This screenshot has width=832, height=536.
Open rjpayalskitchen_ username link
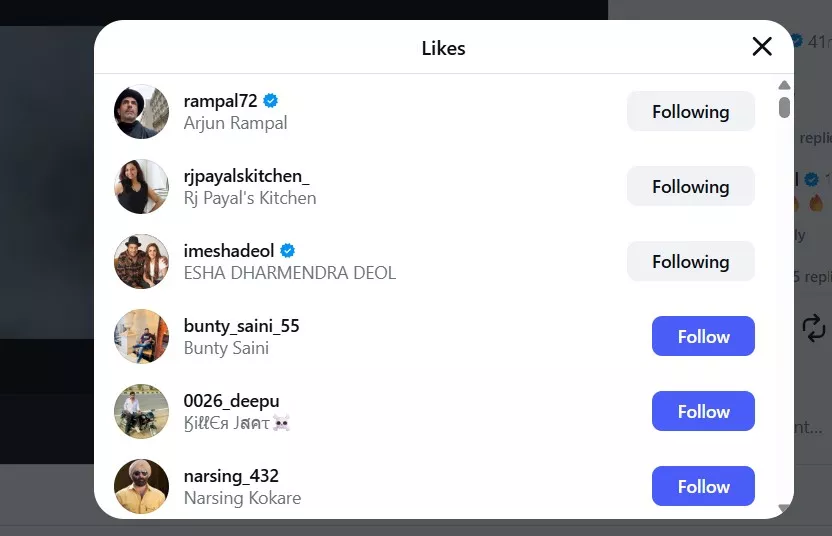point(246,176)
